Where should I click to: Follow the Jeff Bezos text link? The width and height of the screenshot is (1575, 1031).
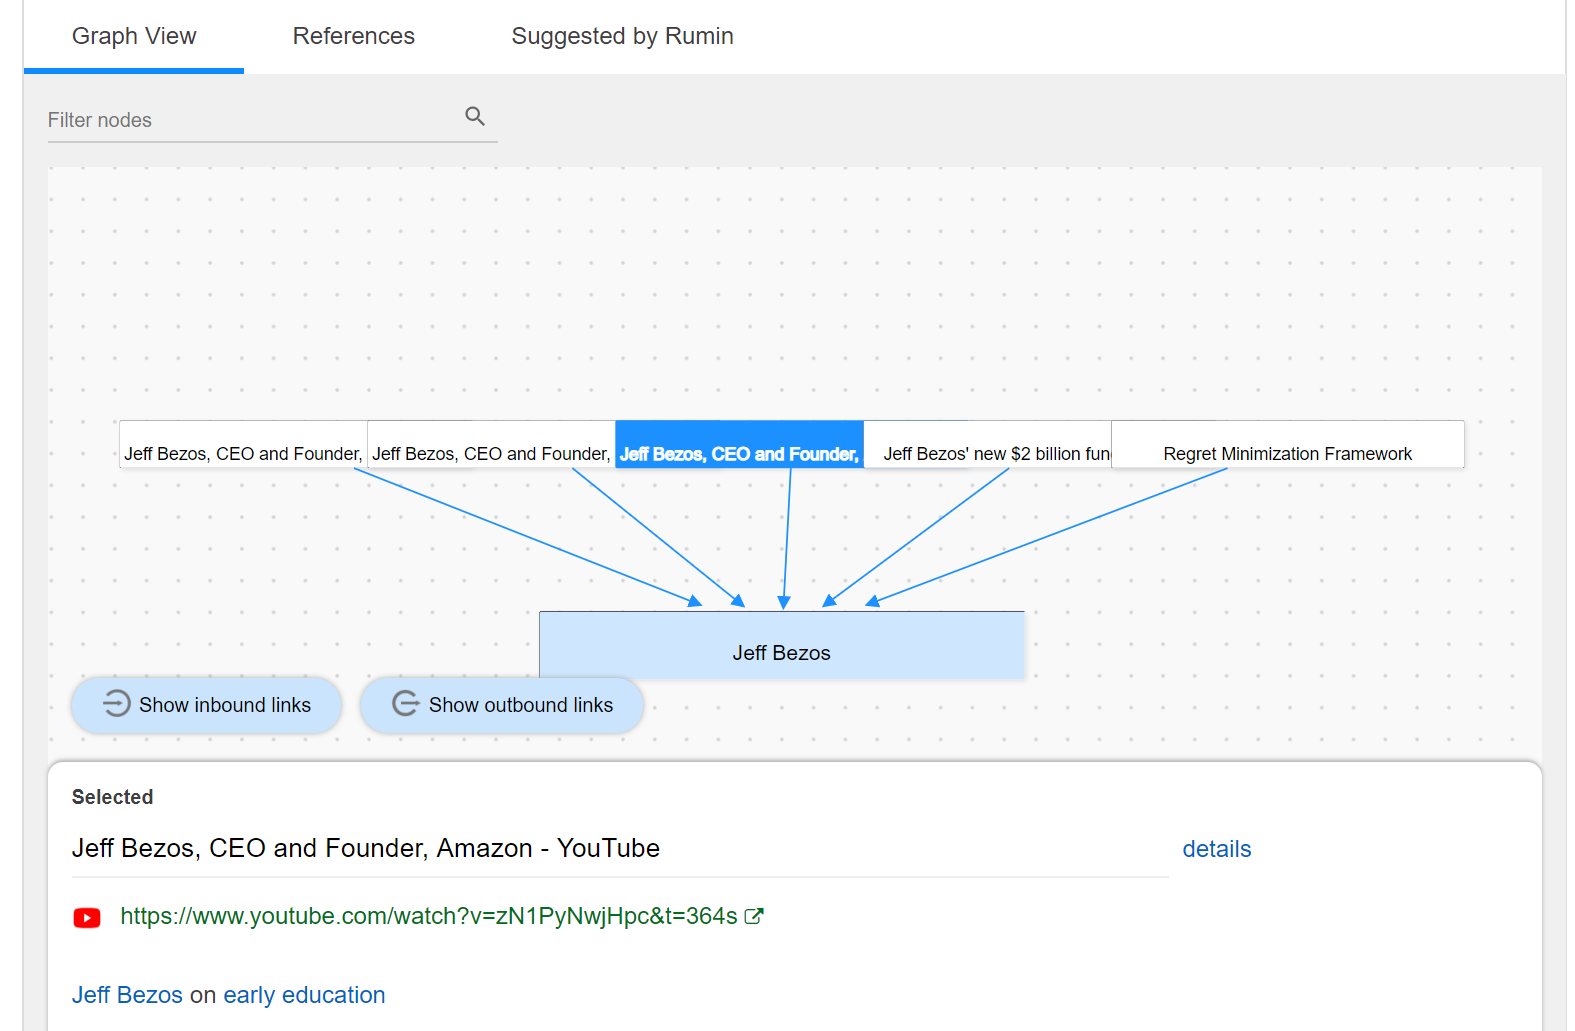point(127,995)
